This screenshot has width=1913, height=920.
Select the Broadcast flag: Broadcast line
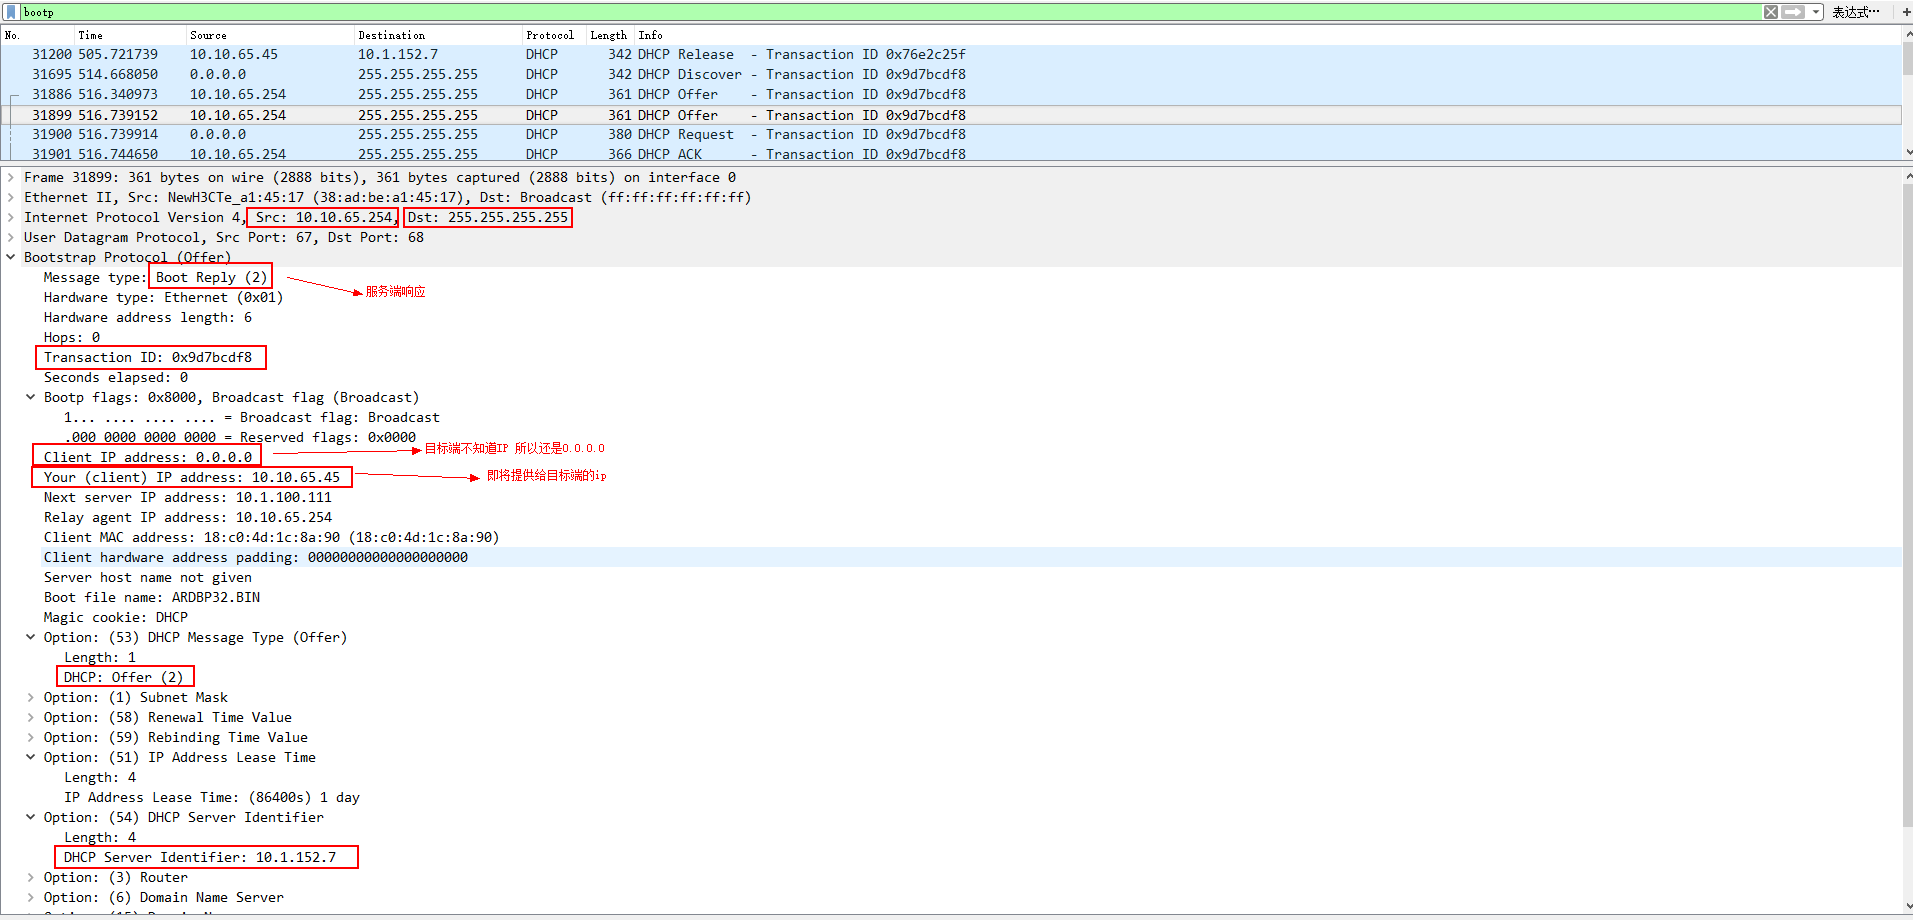(x=252, y=418)
